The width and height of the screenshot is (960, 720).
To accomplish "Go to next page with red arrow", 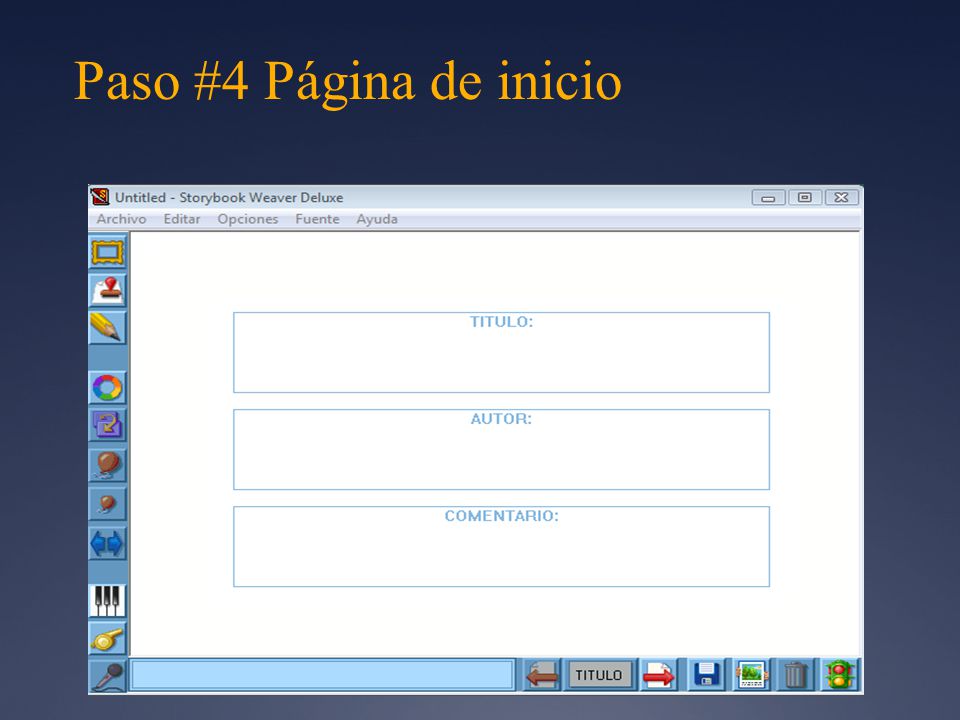I will point(659,675).
